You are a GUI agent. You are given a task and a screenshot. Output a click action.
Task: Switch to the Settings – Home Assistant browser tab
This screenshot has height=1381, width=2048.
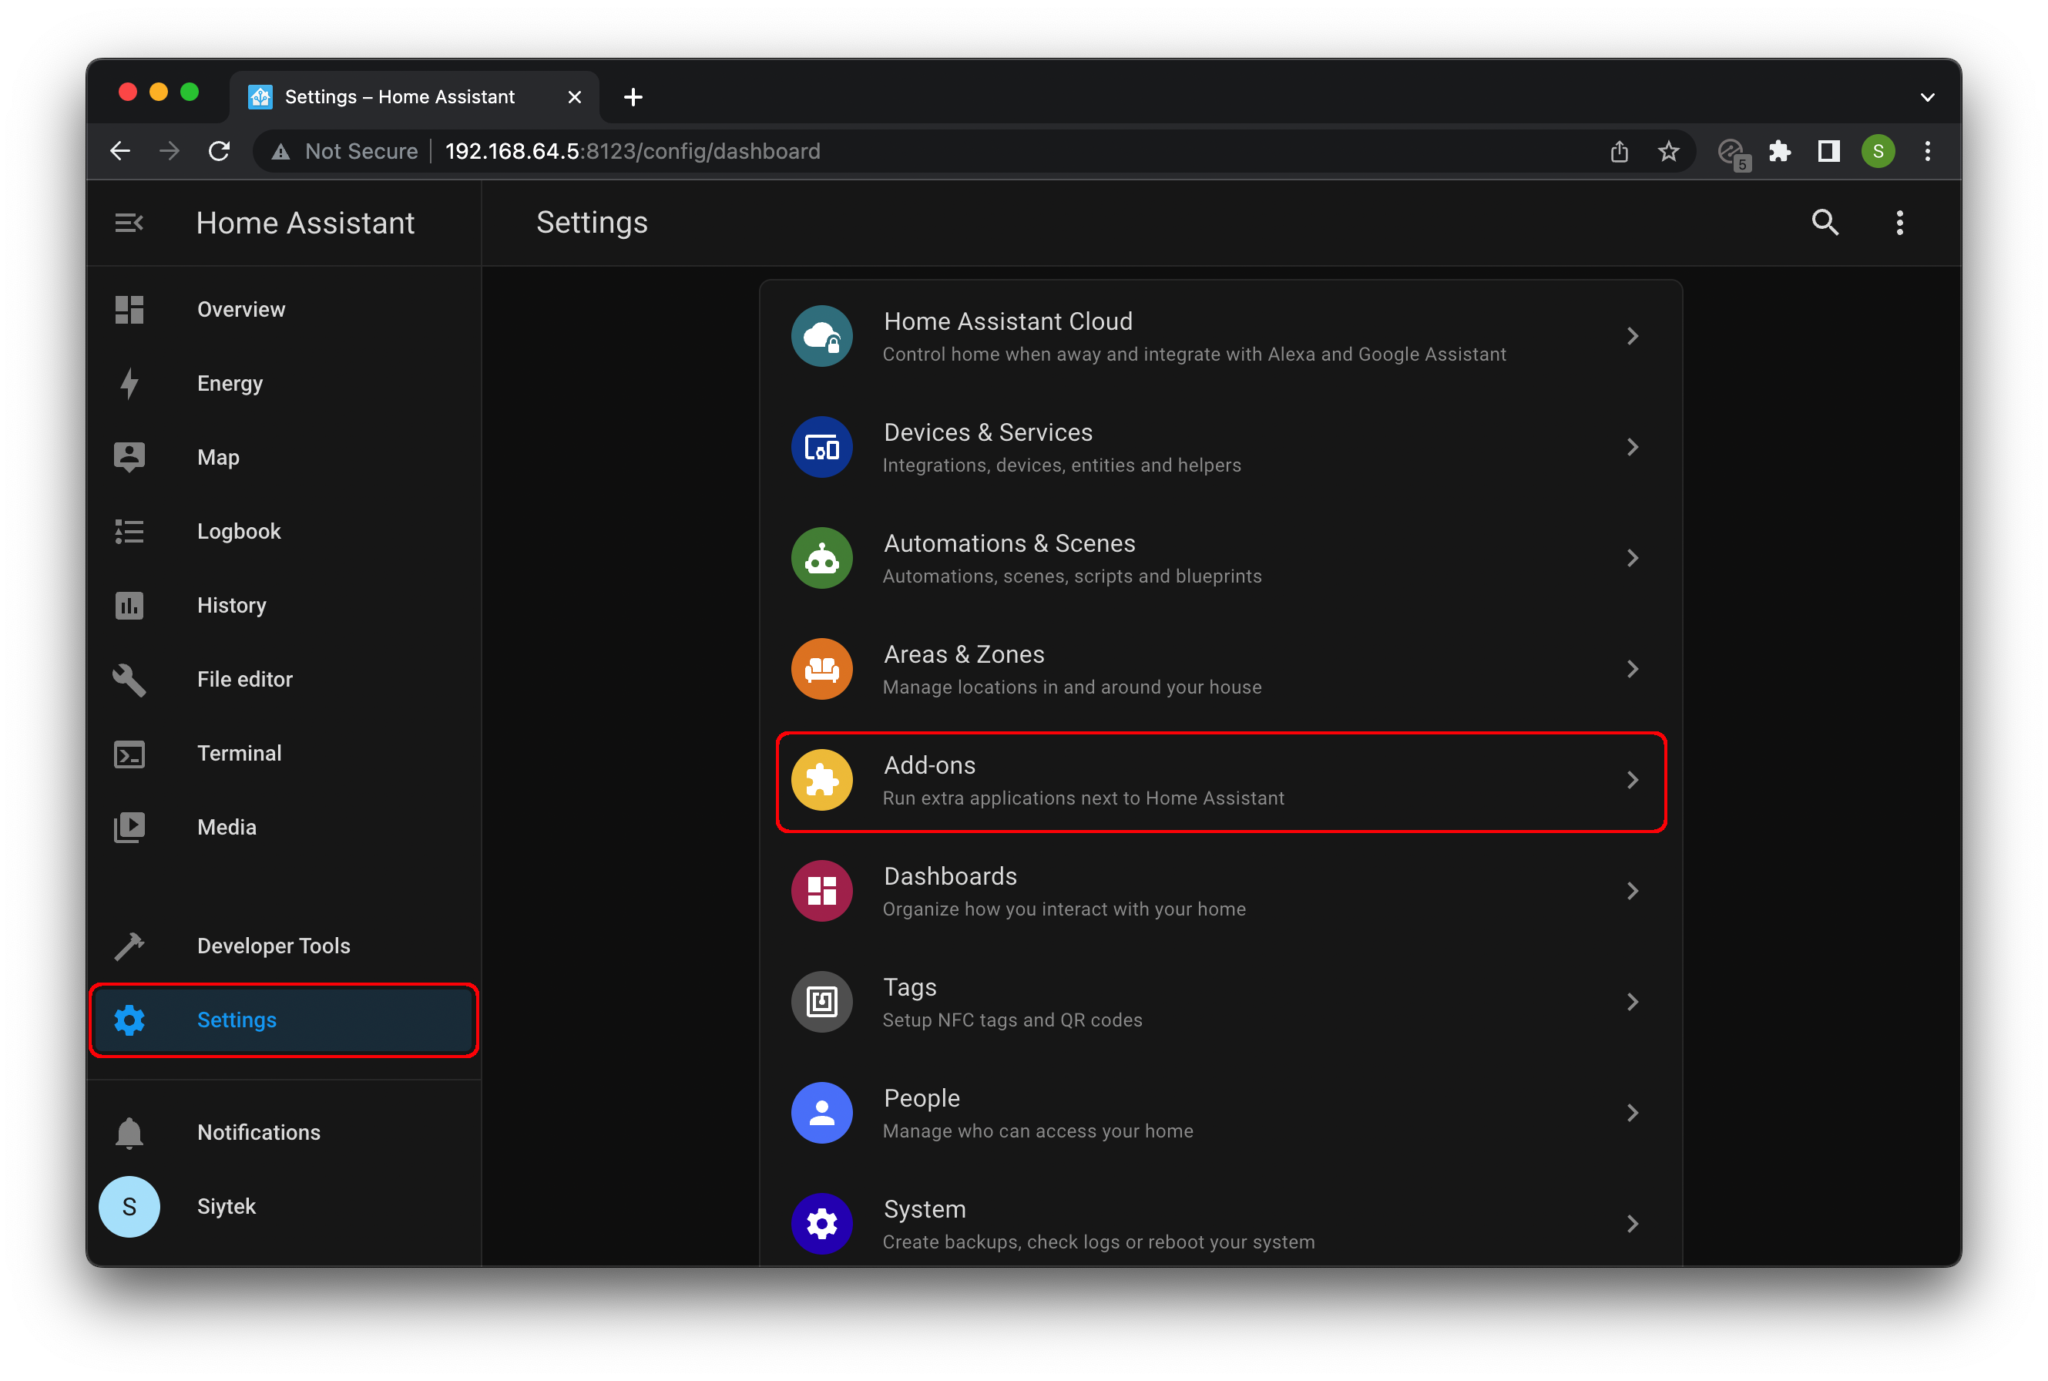point(398,96)
